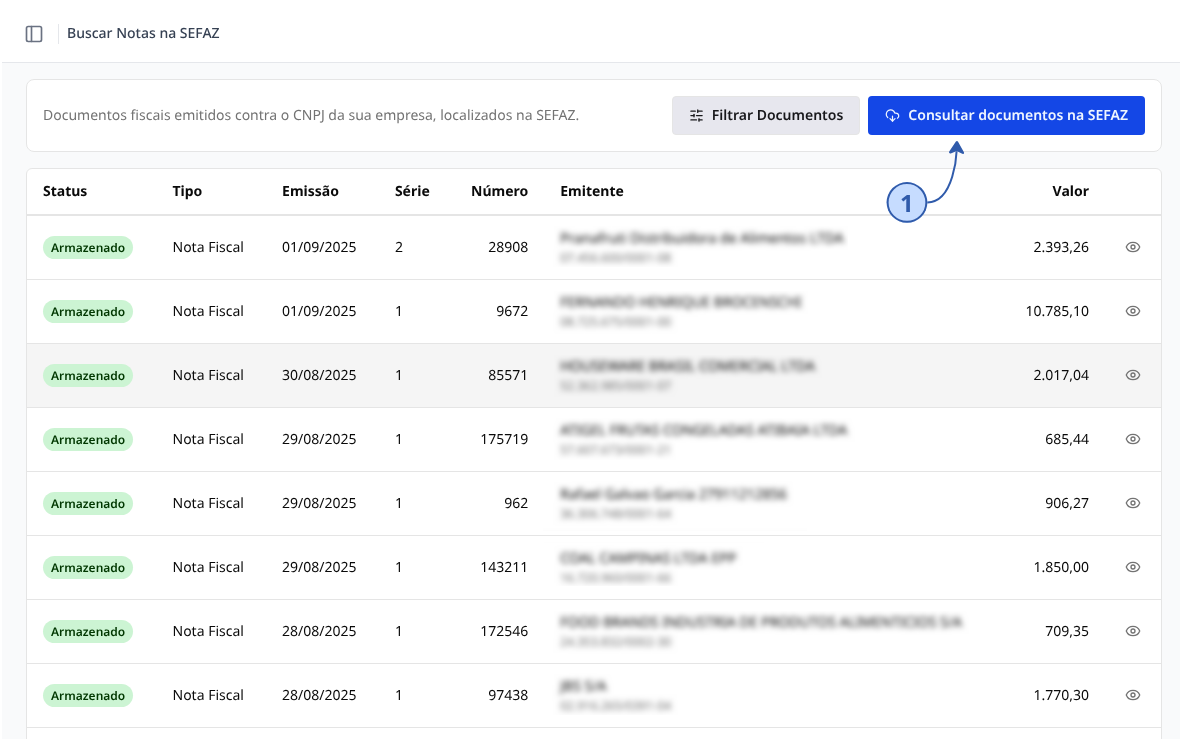Image resolution: width=1180 pixels, height=747 pixels.
Task: Click Armazenado badge of document 962
Action: click(88, 503)
